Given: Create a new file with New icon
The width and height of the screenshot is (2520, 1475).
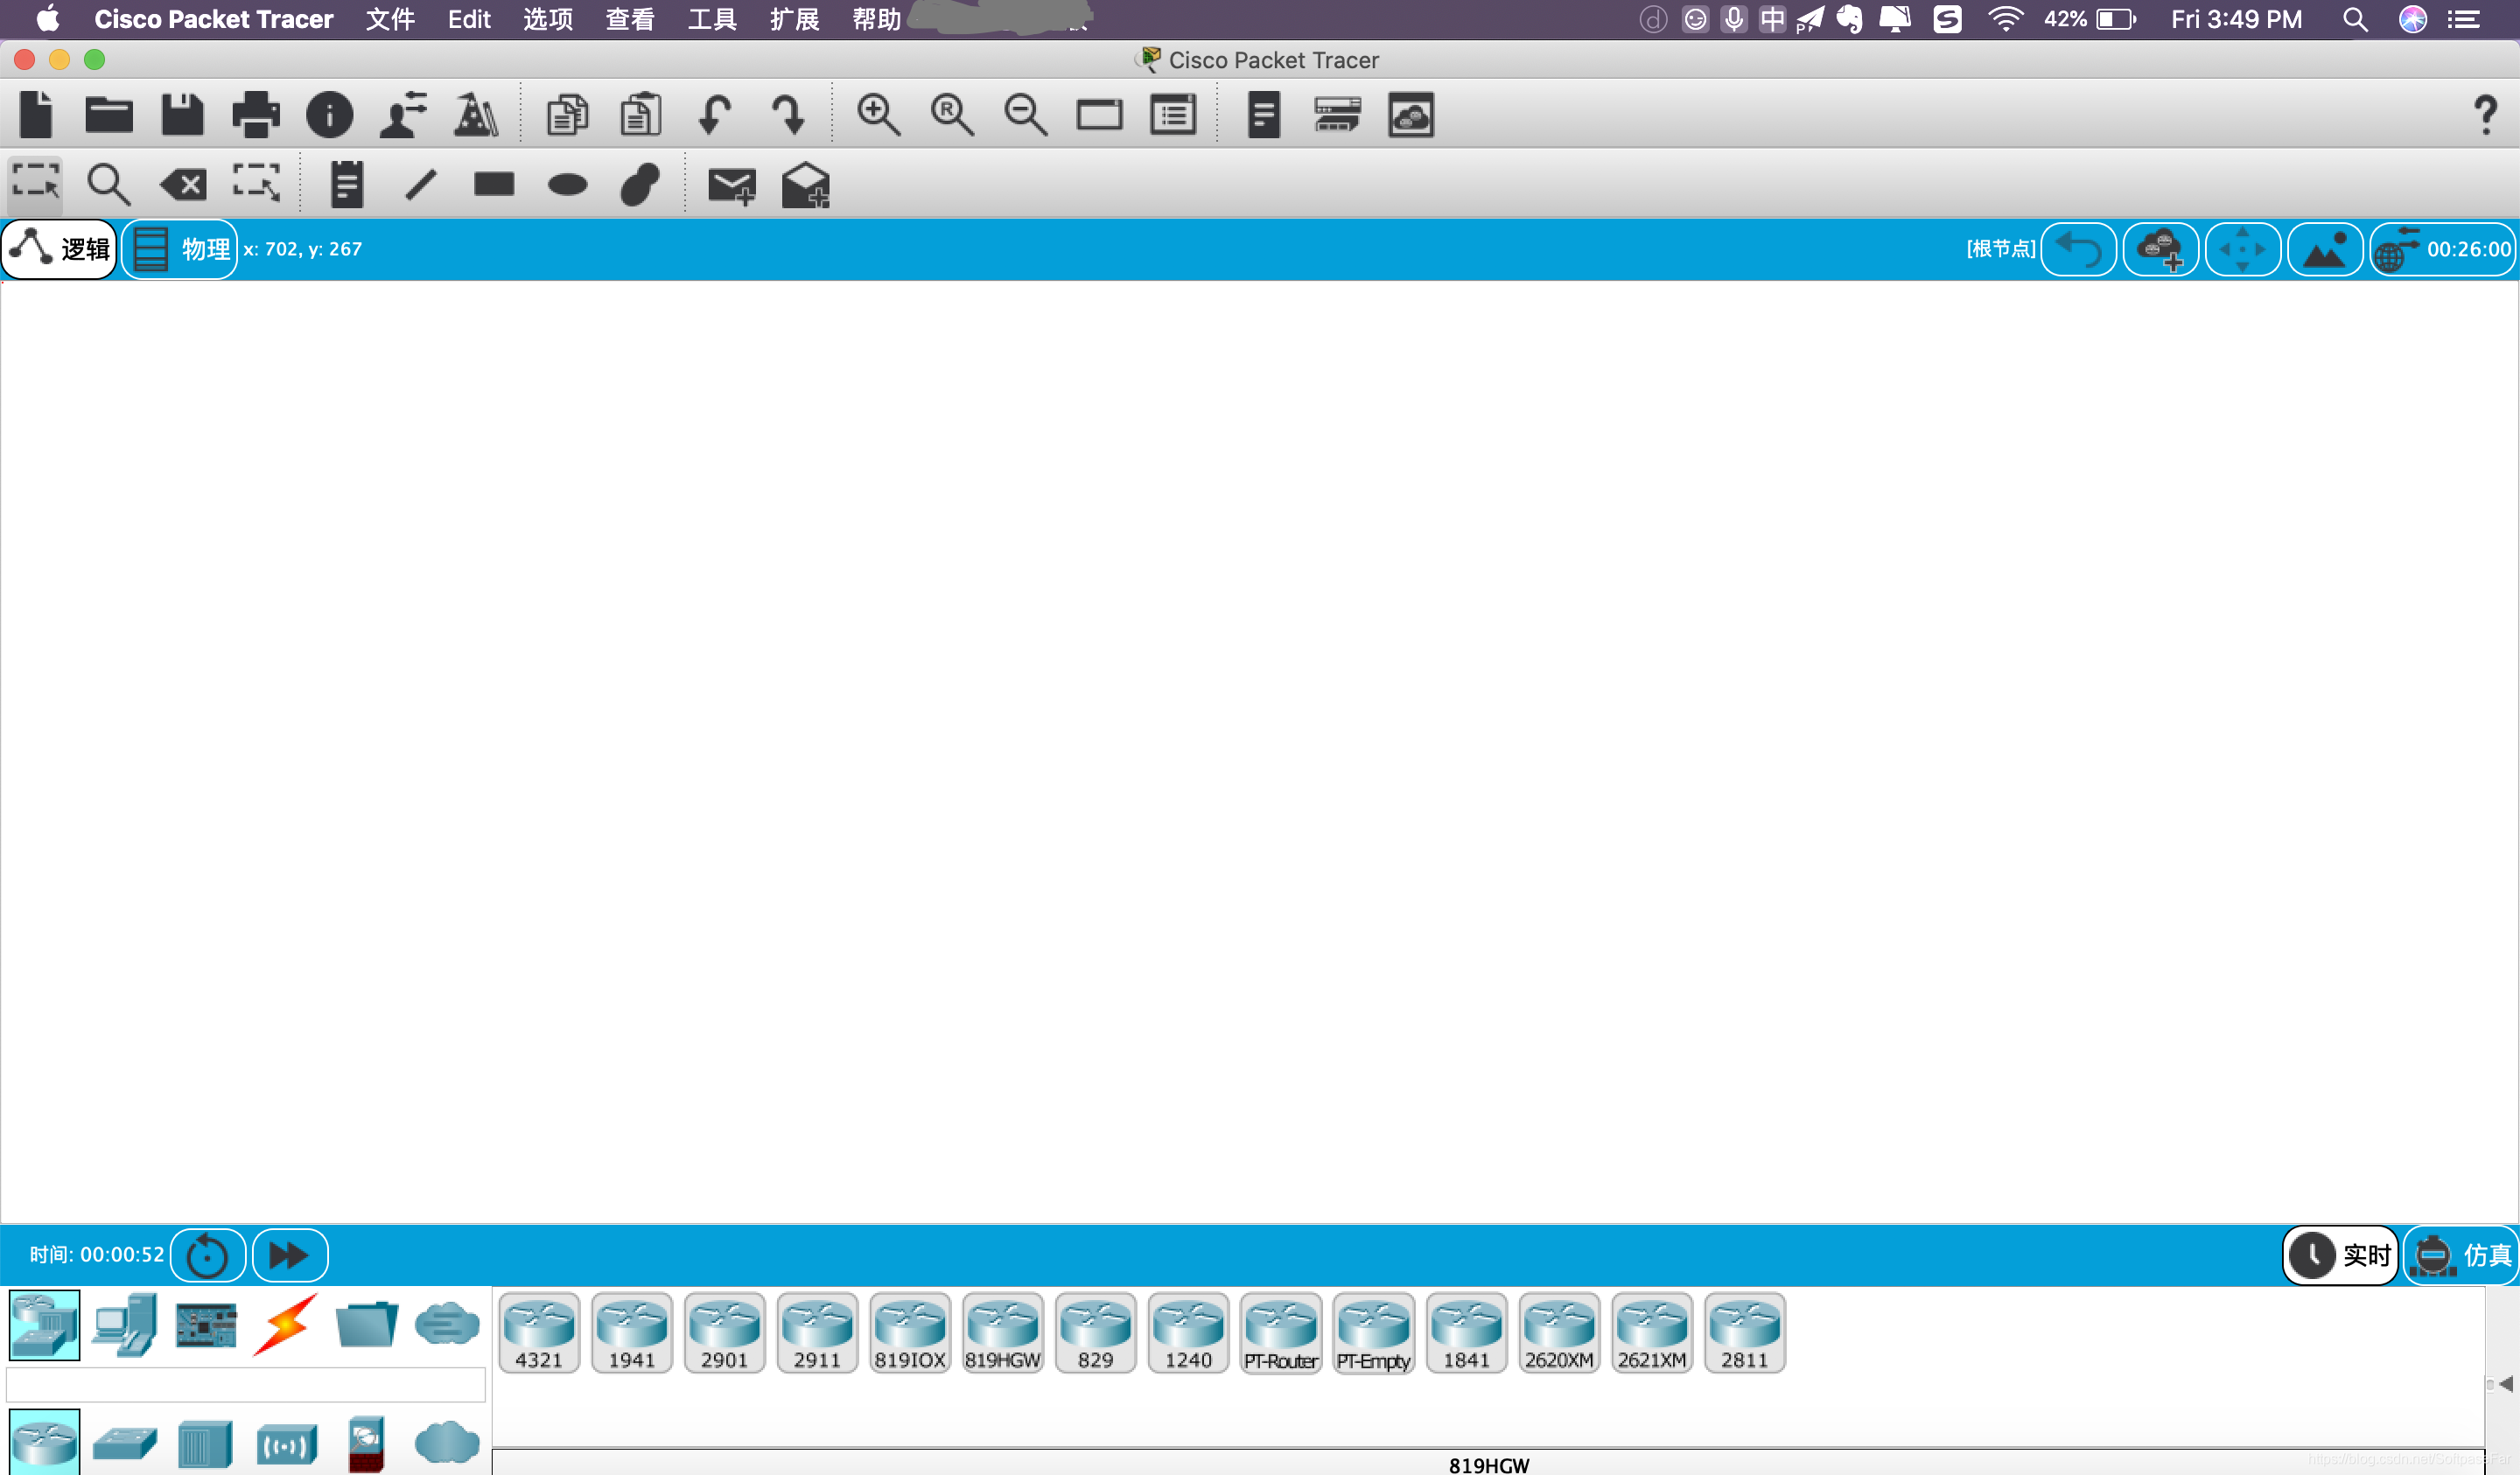Looking at the screenshot, I should pyautogui.click(x=36, y=114).
